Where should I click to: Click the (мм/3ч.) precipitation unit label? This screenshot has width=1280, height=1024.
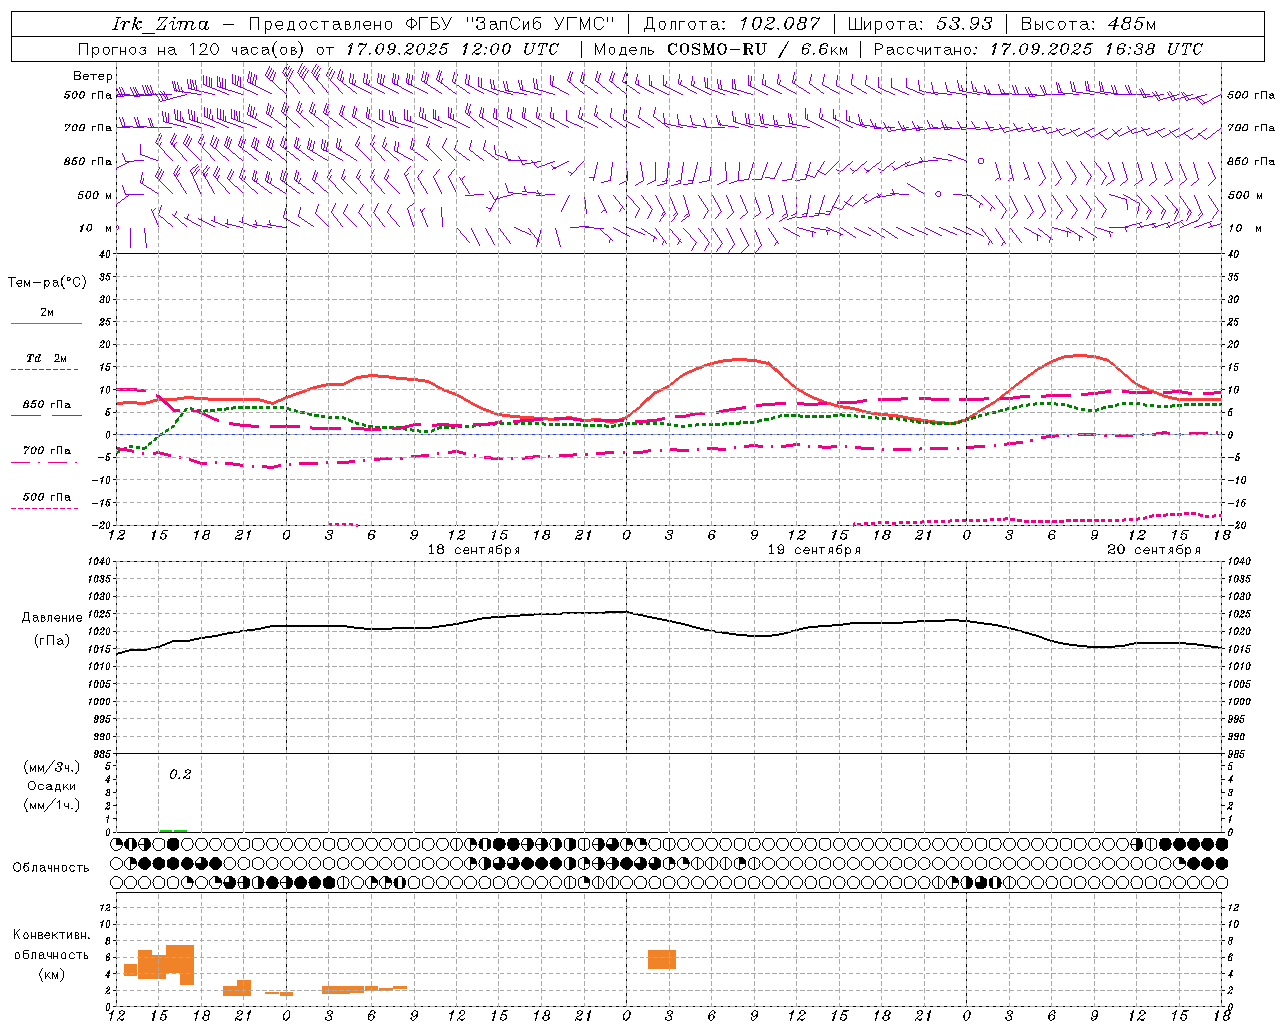52,767
